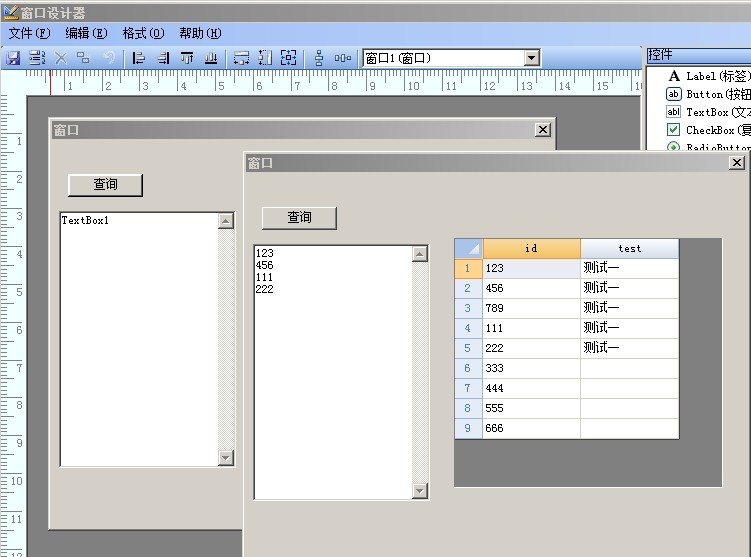The height and width of the screenshot is (557, 751).
Task: Click the equal horizontal spacing icon
Action: click(343, 58)
